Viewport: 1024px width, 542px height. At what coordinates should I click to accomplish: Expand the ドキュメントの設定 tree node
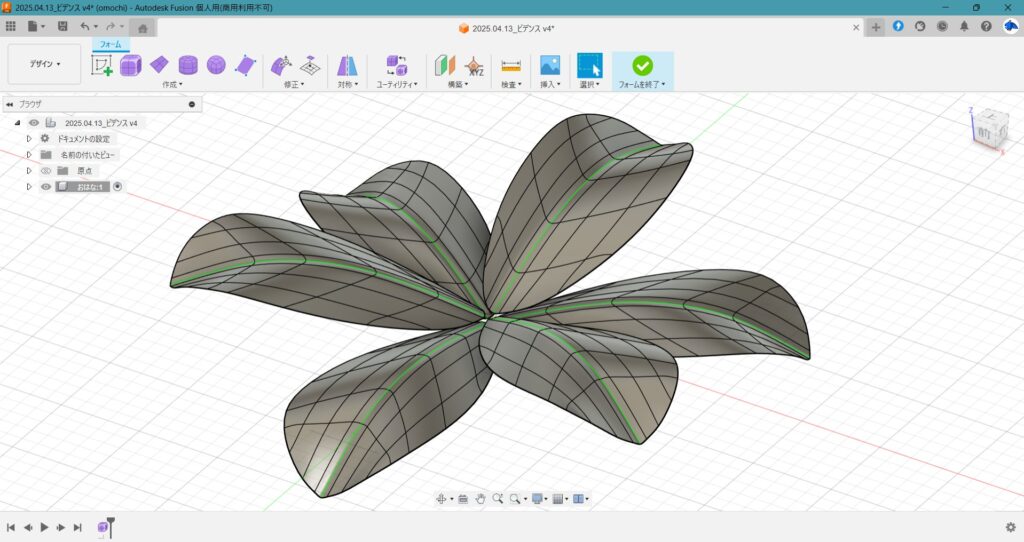29,139
